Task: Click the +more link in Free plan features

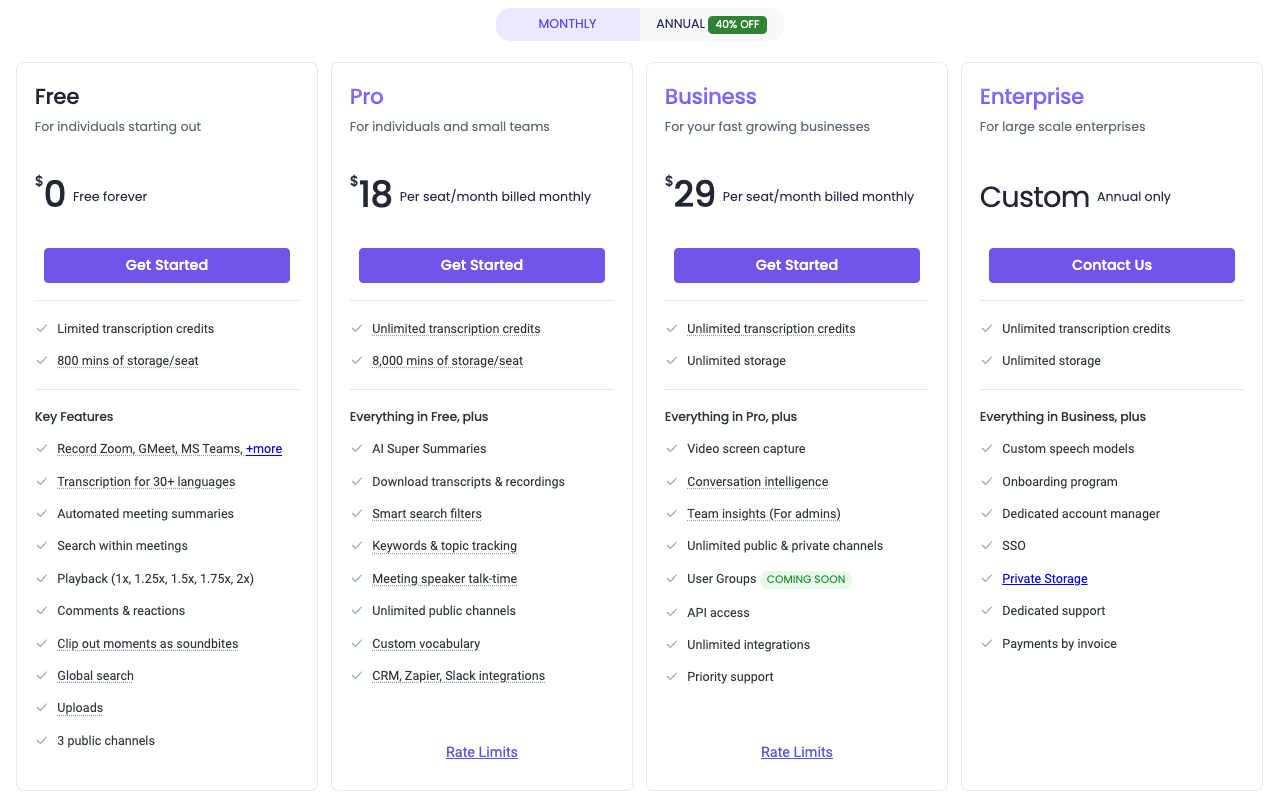Action: 263,448
